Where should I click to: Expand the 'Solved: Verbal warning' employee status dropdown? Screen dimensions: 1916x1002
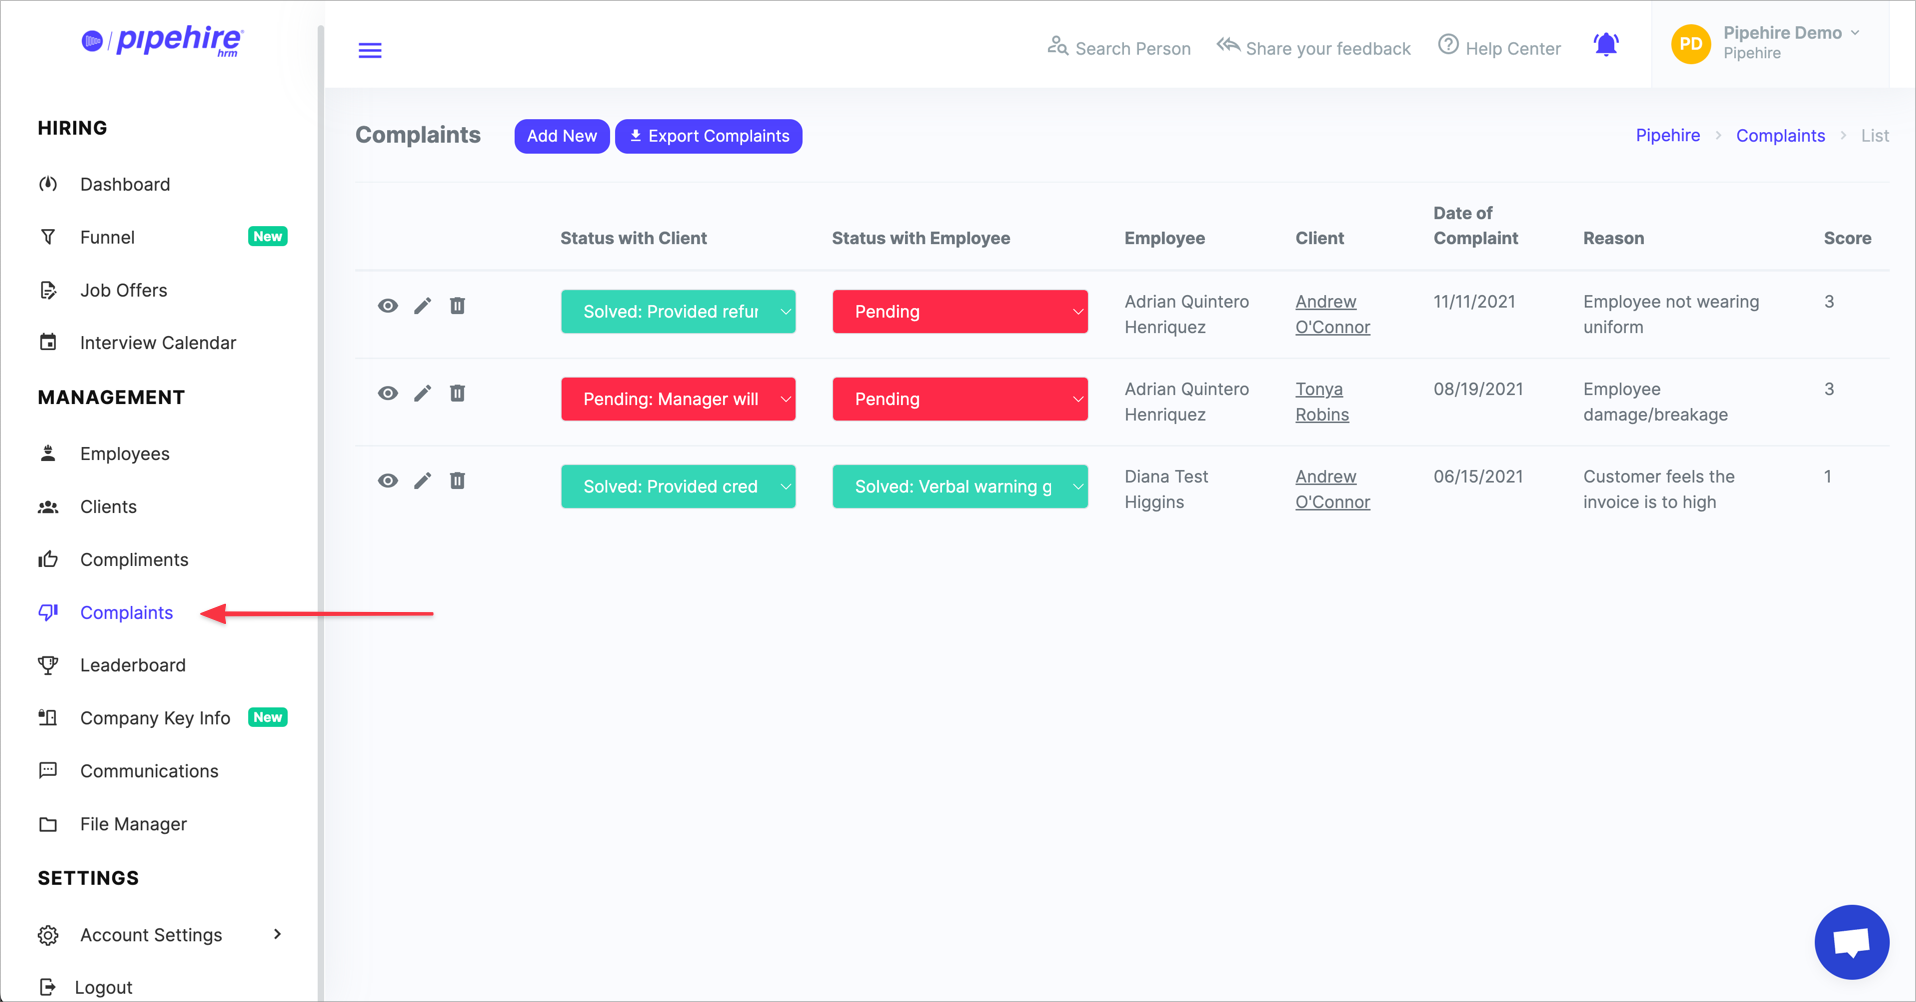960,487
